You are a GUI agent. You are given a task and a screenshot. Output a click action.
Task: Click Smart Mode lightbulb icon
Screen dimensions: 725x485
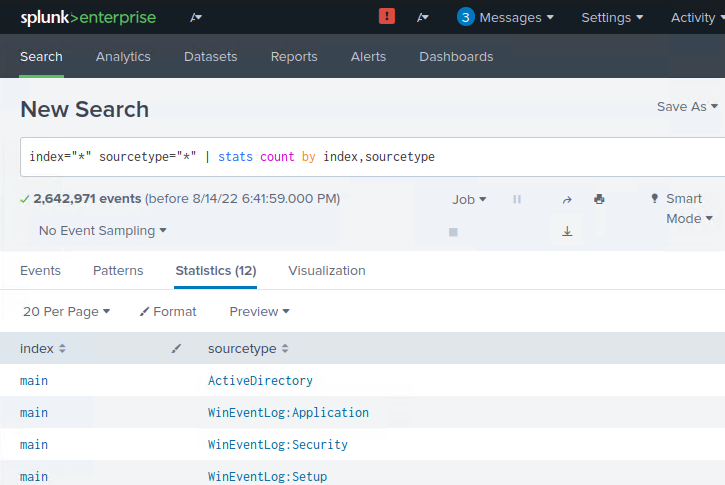655,198
